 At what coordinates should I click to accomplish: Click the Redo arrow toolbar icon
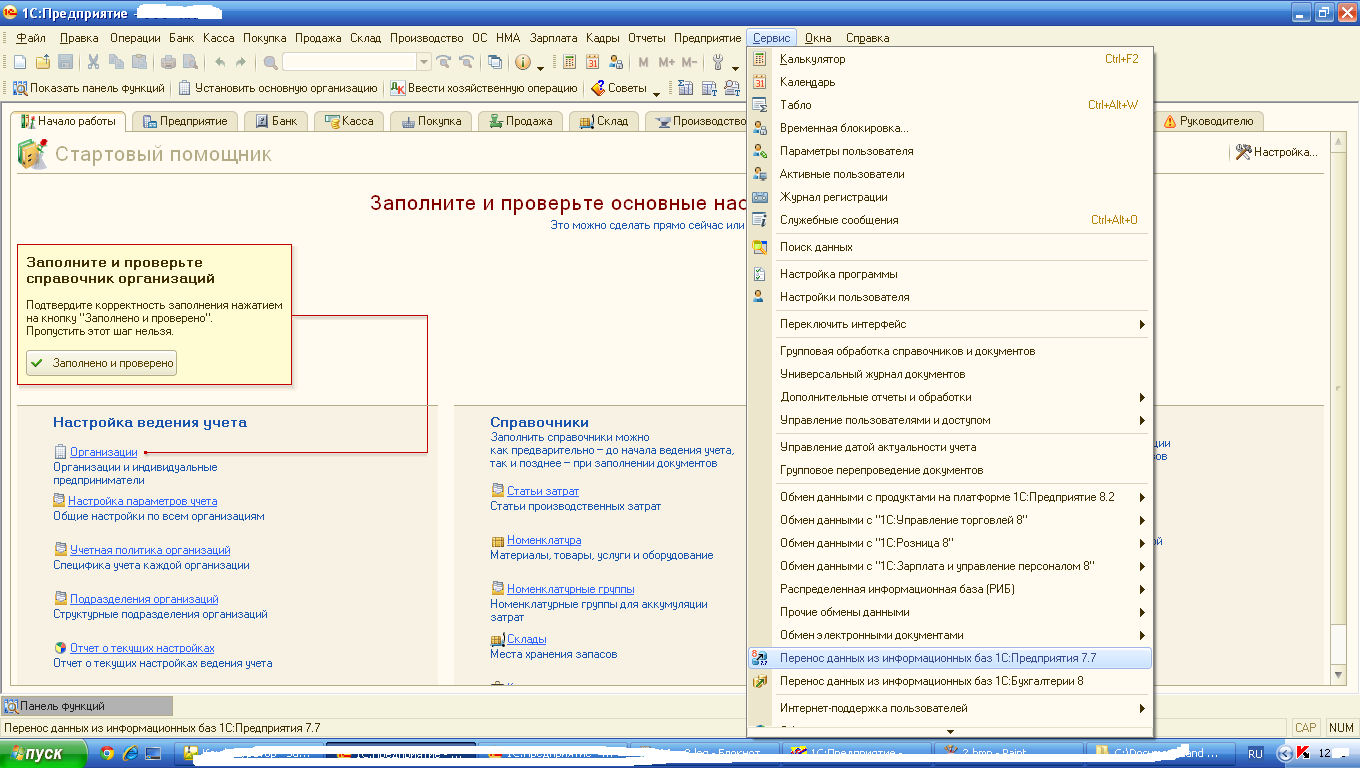(x=241, y=61)
